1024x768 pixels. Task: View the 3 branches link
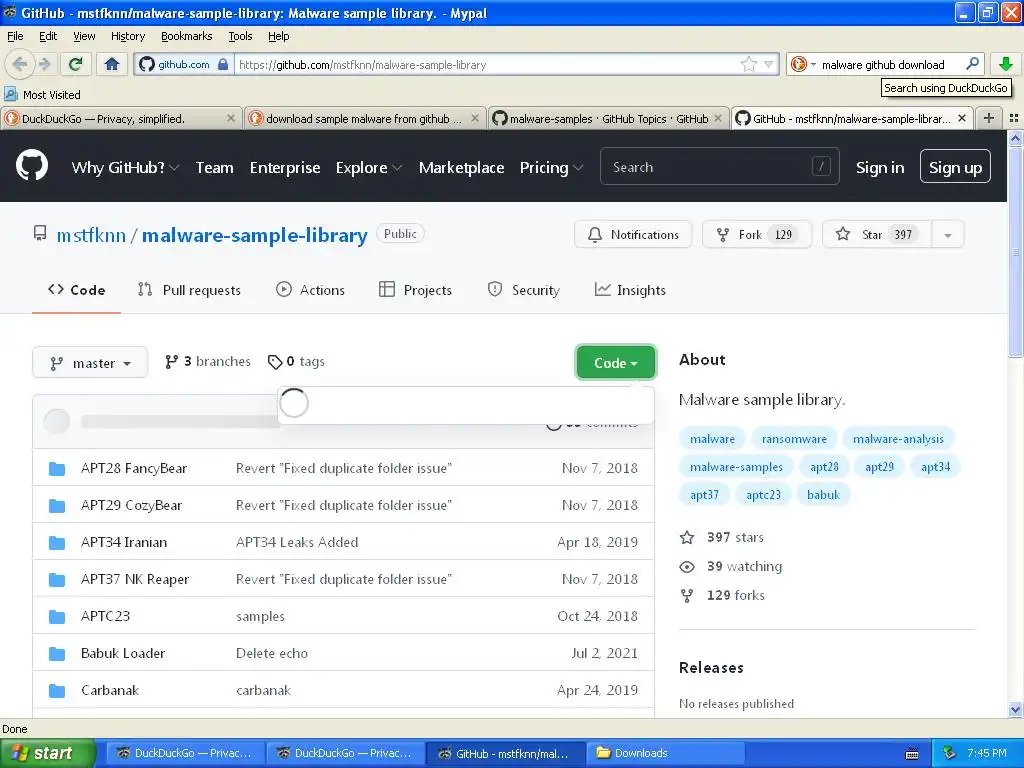[207, 362]
